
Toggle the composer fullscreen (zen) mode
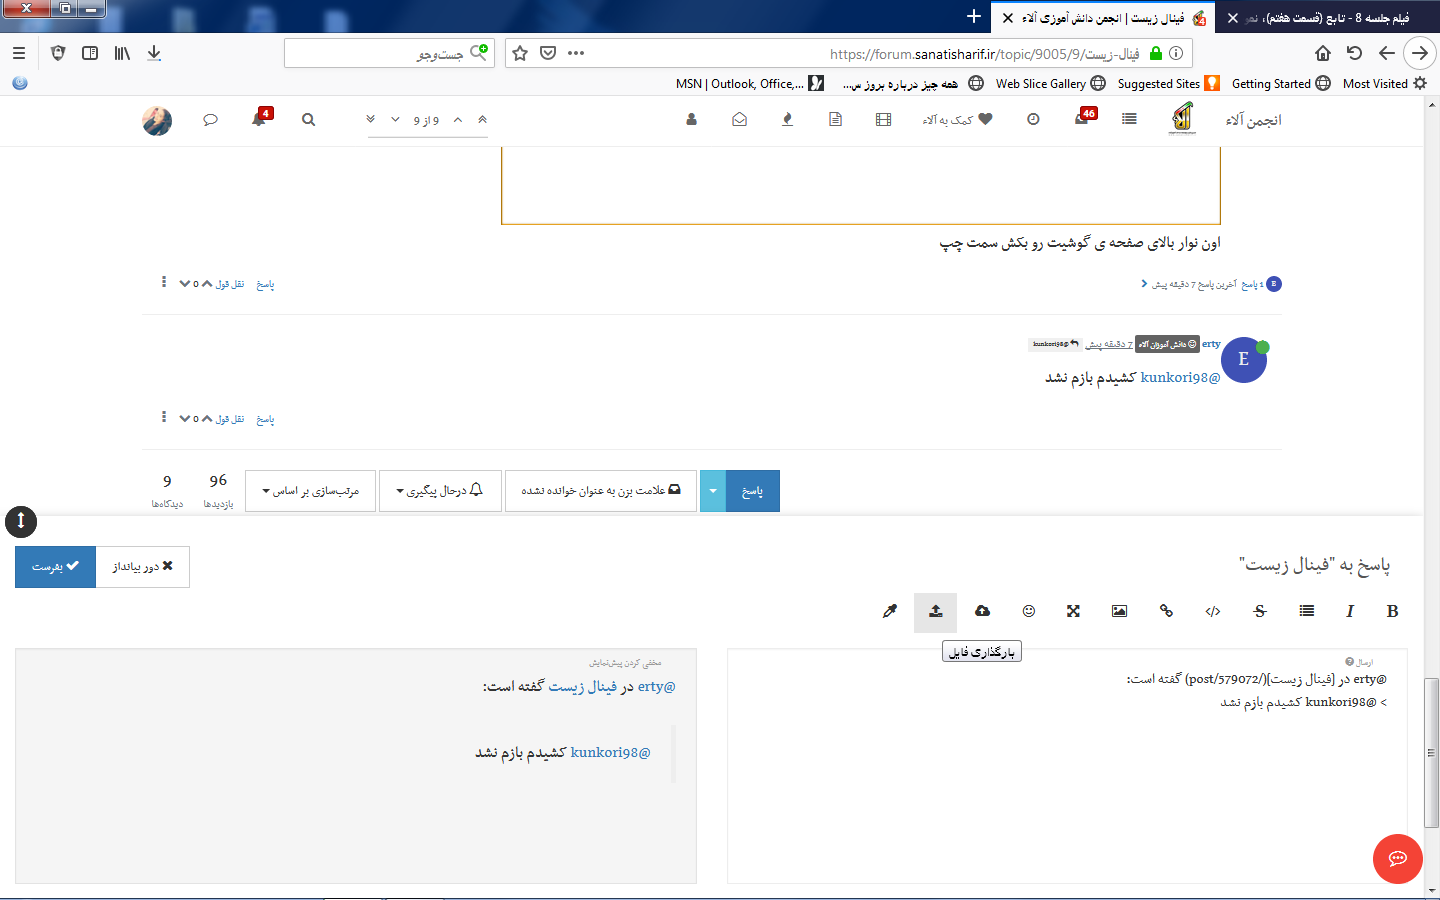[1073, 612]
